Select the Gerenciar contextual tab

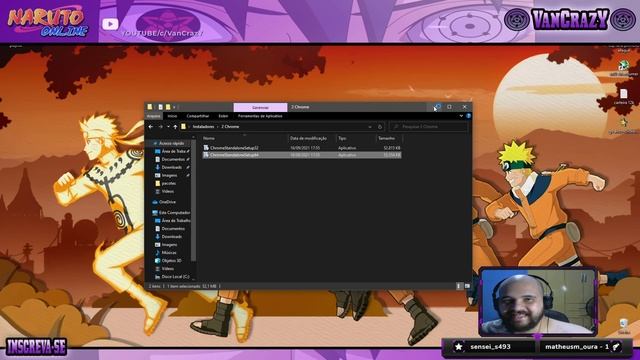coord(260,107)
